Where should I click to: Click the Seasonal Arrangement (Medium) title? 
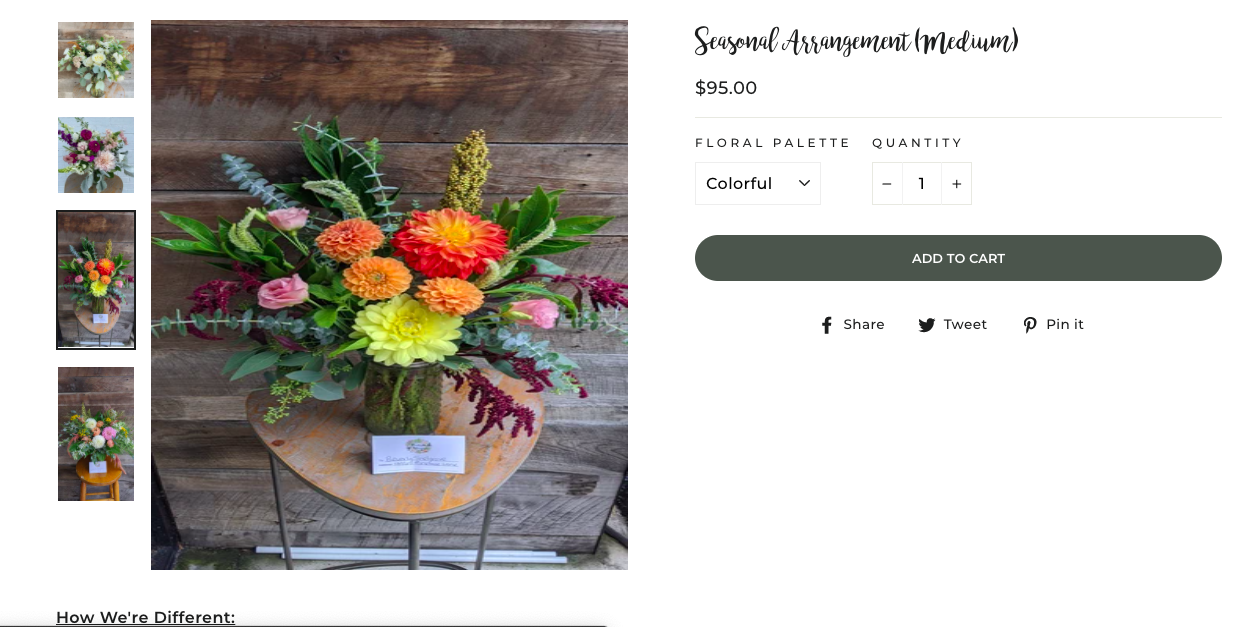tap(857, 41)
